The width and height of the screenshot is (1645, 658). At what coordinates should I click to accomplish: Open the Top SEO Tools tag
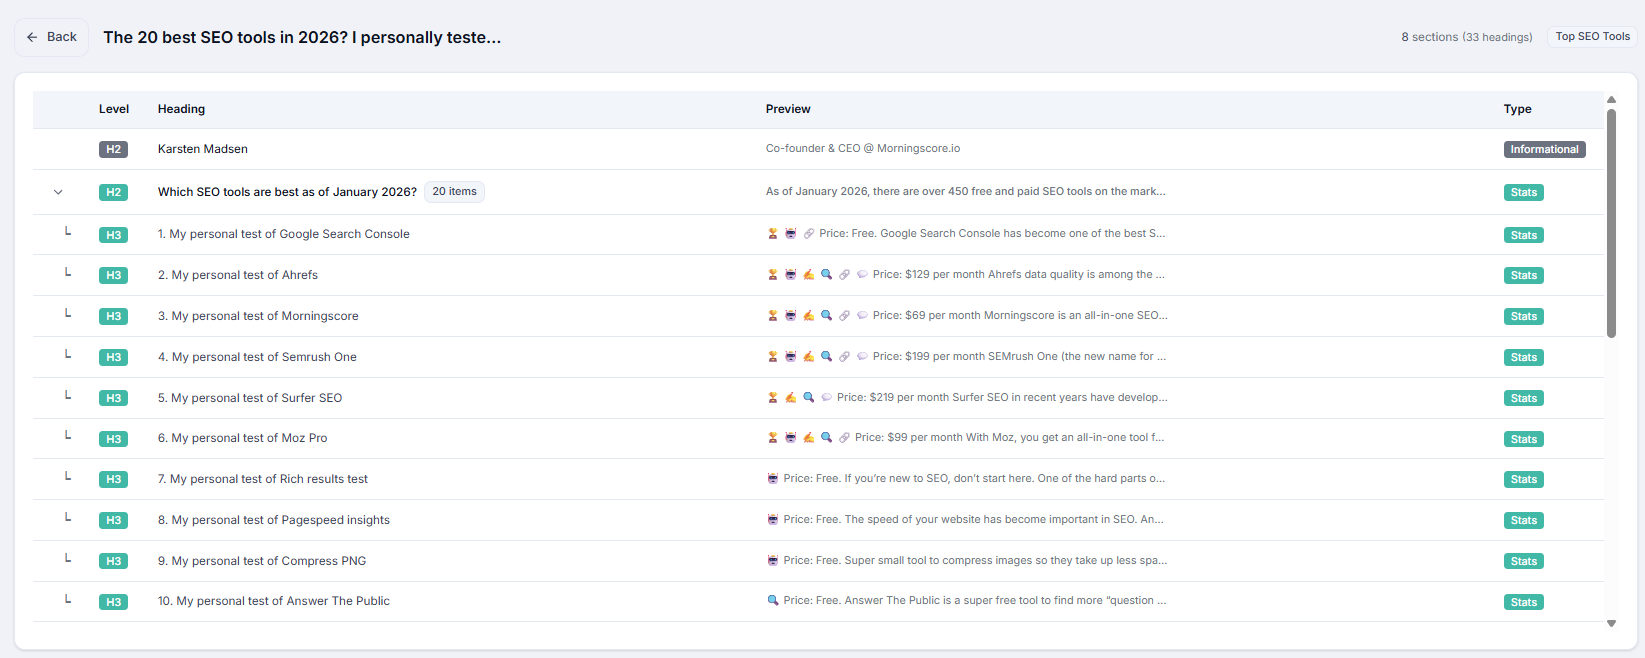coord(1593,37)
